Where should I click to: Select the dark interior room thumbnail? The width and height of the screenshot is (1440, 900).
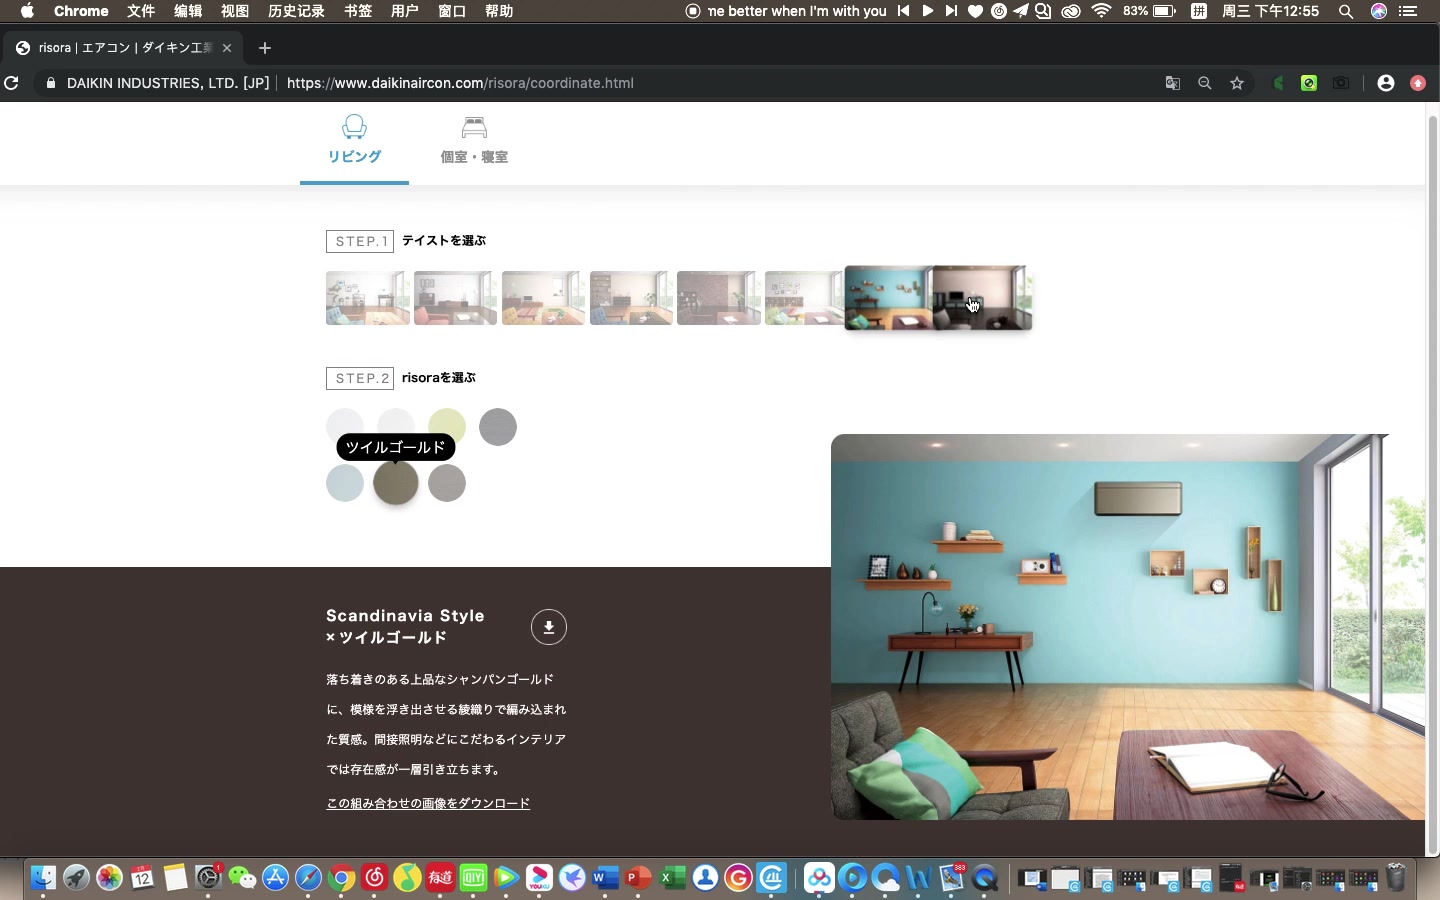point(982,298)
